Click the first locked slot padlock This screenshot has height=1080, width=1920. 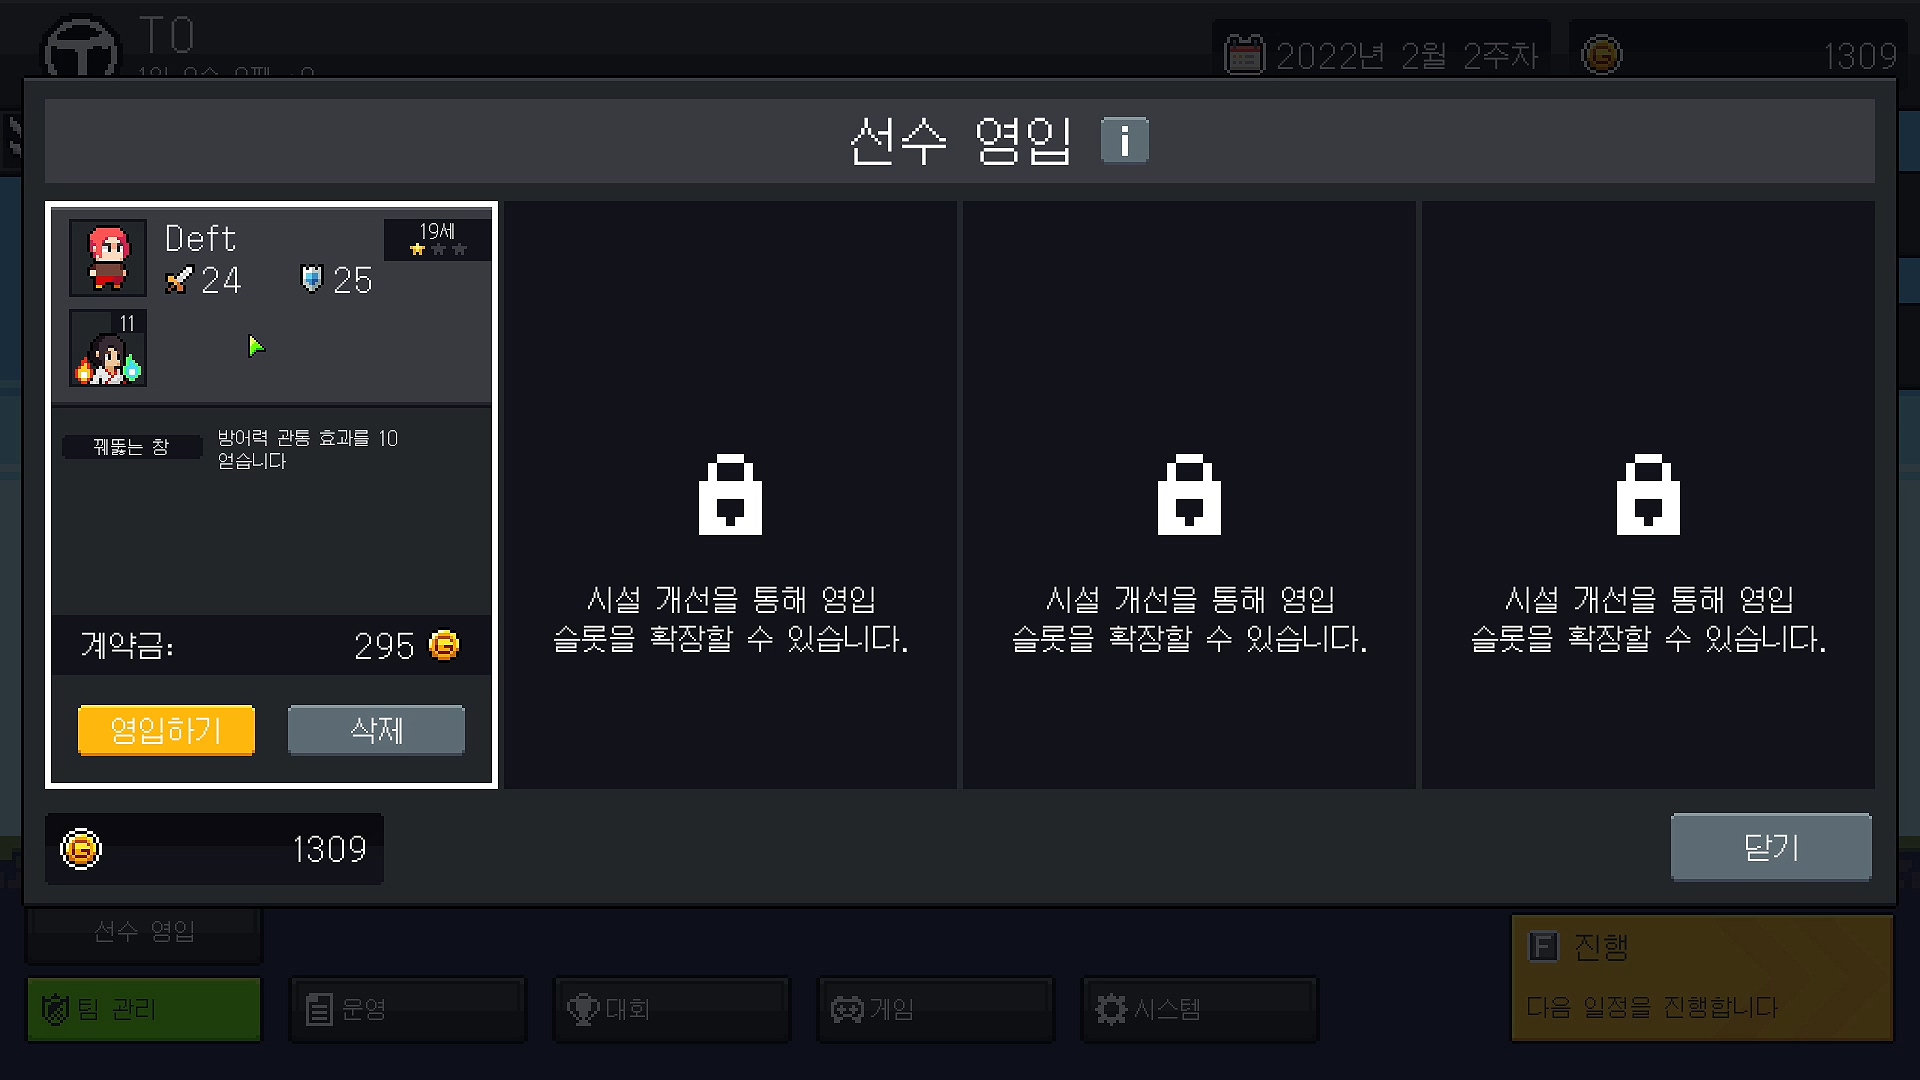coord(730,494)
